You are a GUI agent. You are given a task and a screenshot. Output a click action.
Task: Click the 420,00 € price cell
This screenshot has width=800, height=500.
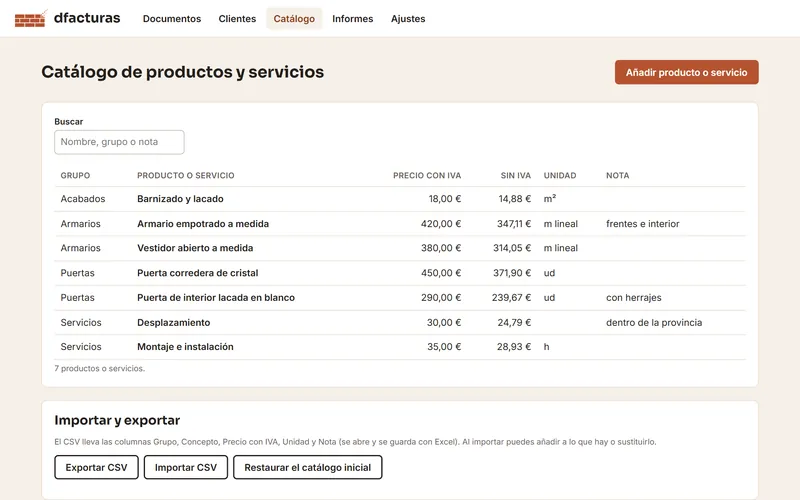click(x=441, y=223)
